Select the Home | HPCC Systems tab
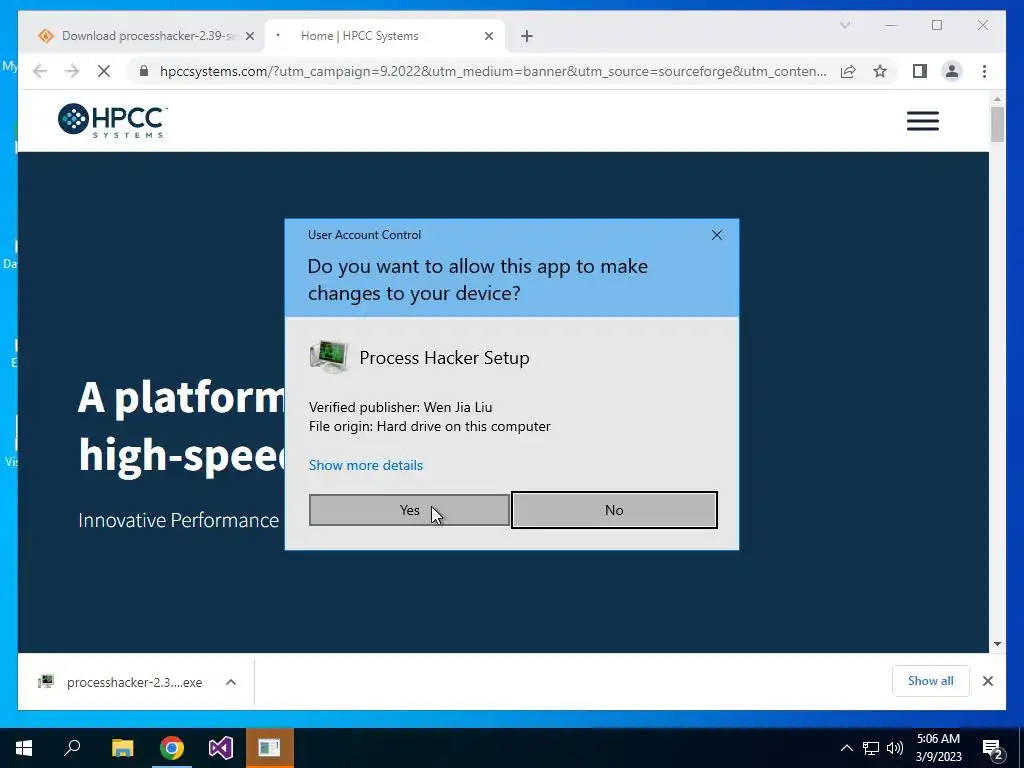Viewport: 1024px width, 768px height. point(385,36)
